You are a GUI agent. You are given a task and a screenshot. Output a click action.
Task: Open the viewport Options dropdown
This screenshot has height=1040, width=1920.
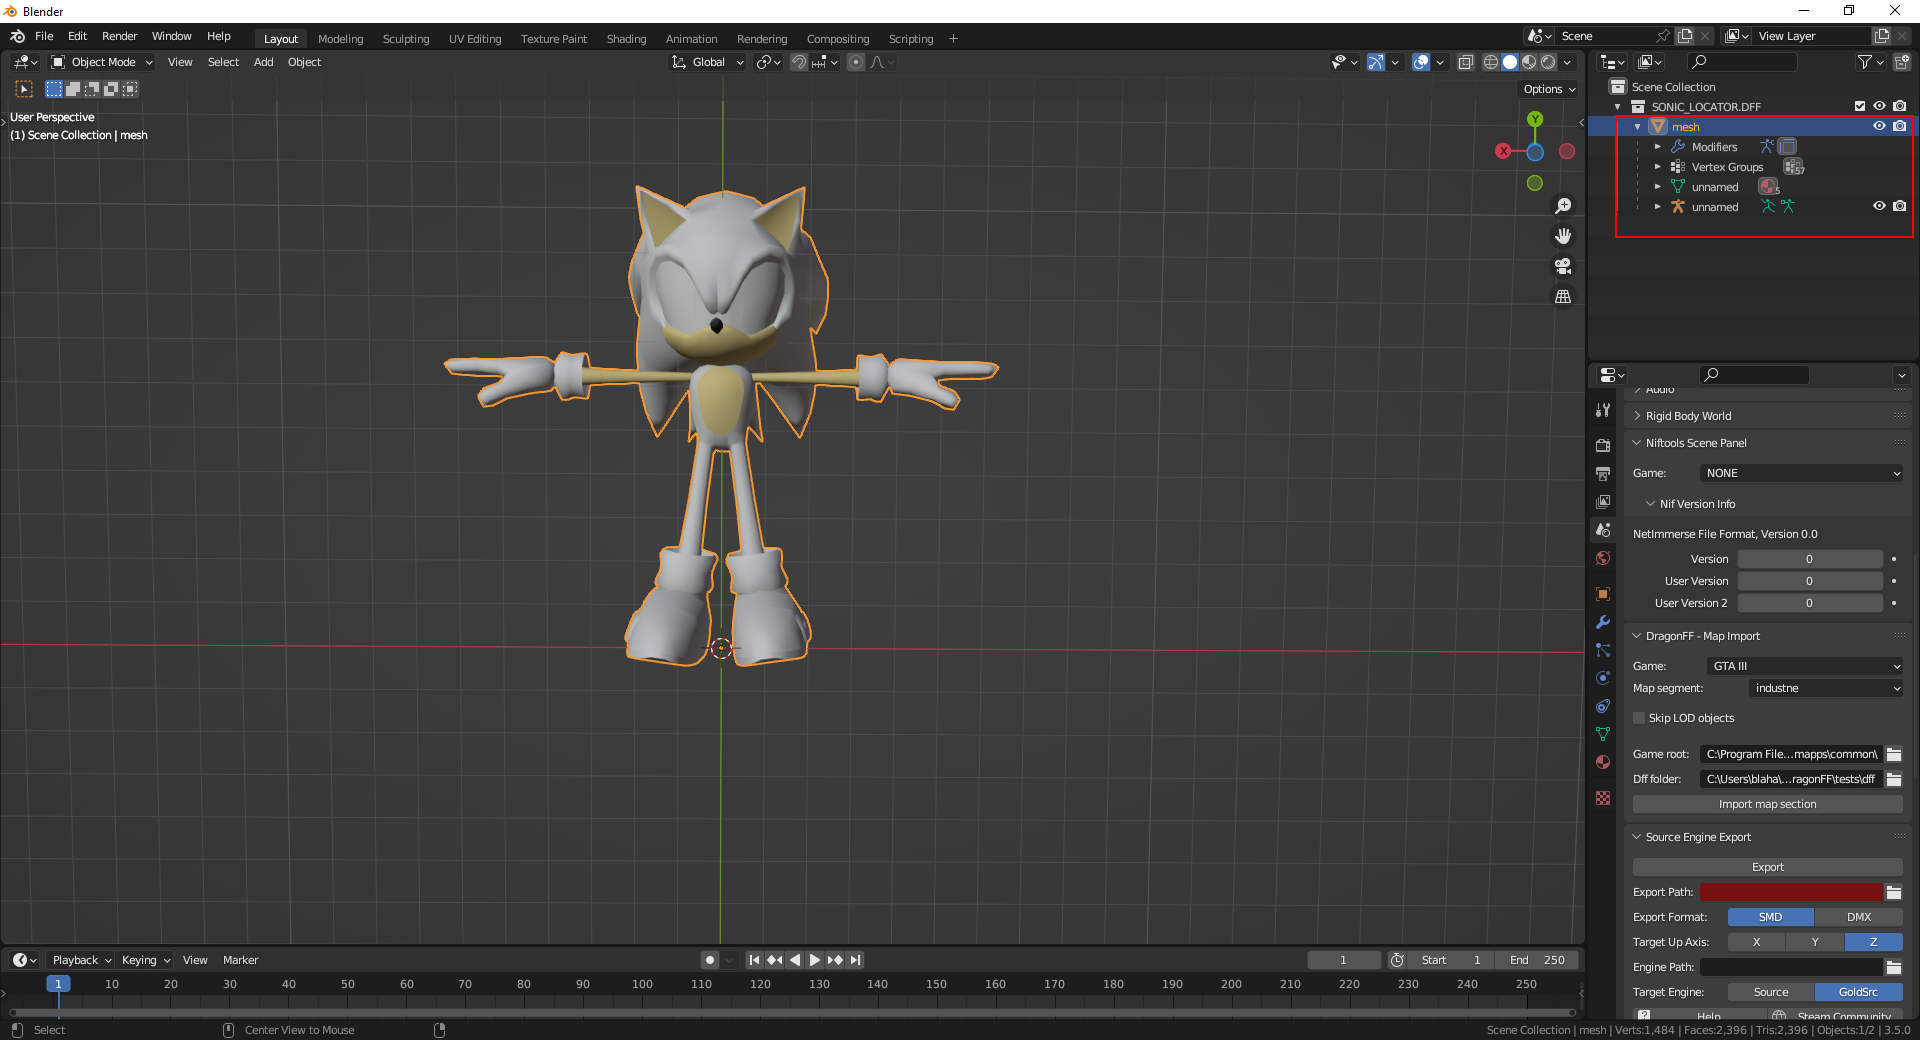coord(1548,89)
